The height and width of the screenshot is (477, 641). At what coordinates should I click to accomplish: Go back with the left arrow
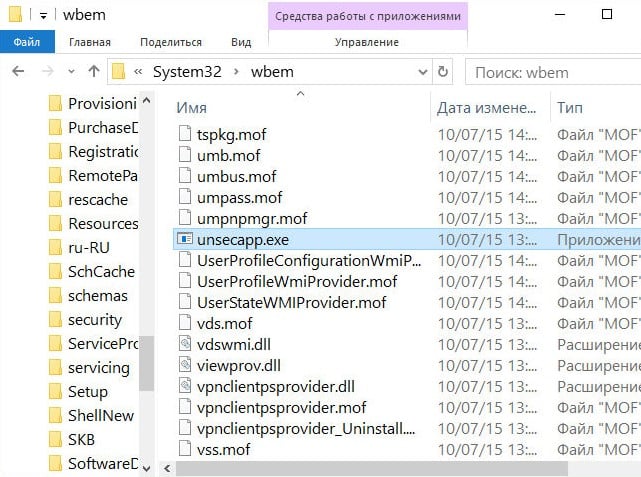[x=18, y=72]
